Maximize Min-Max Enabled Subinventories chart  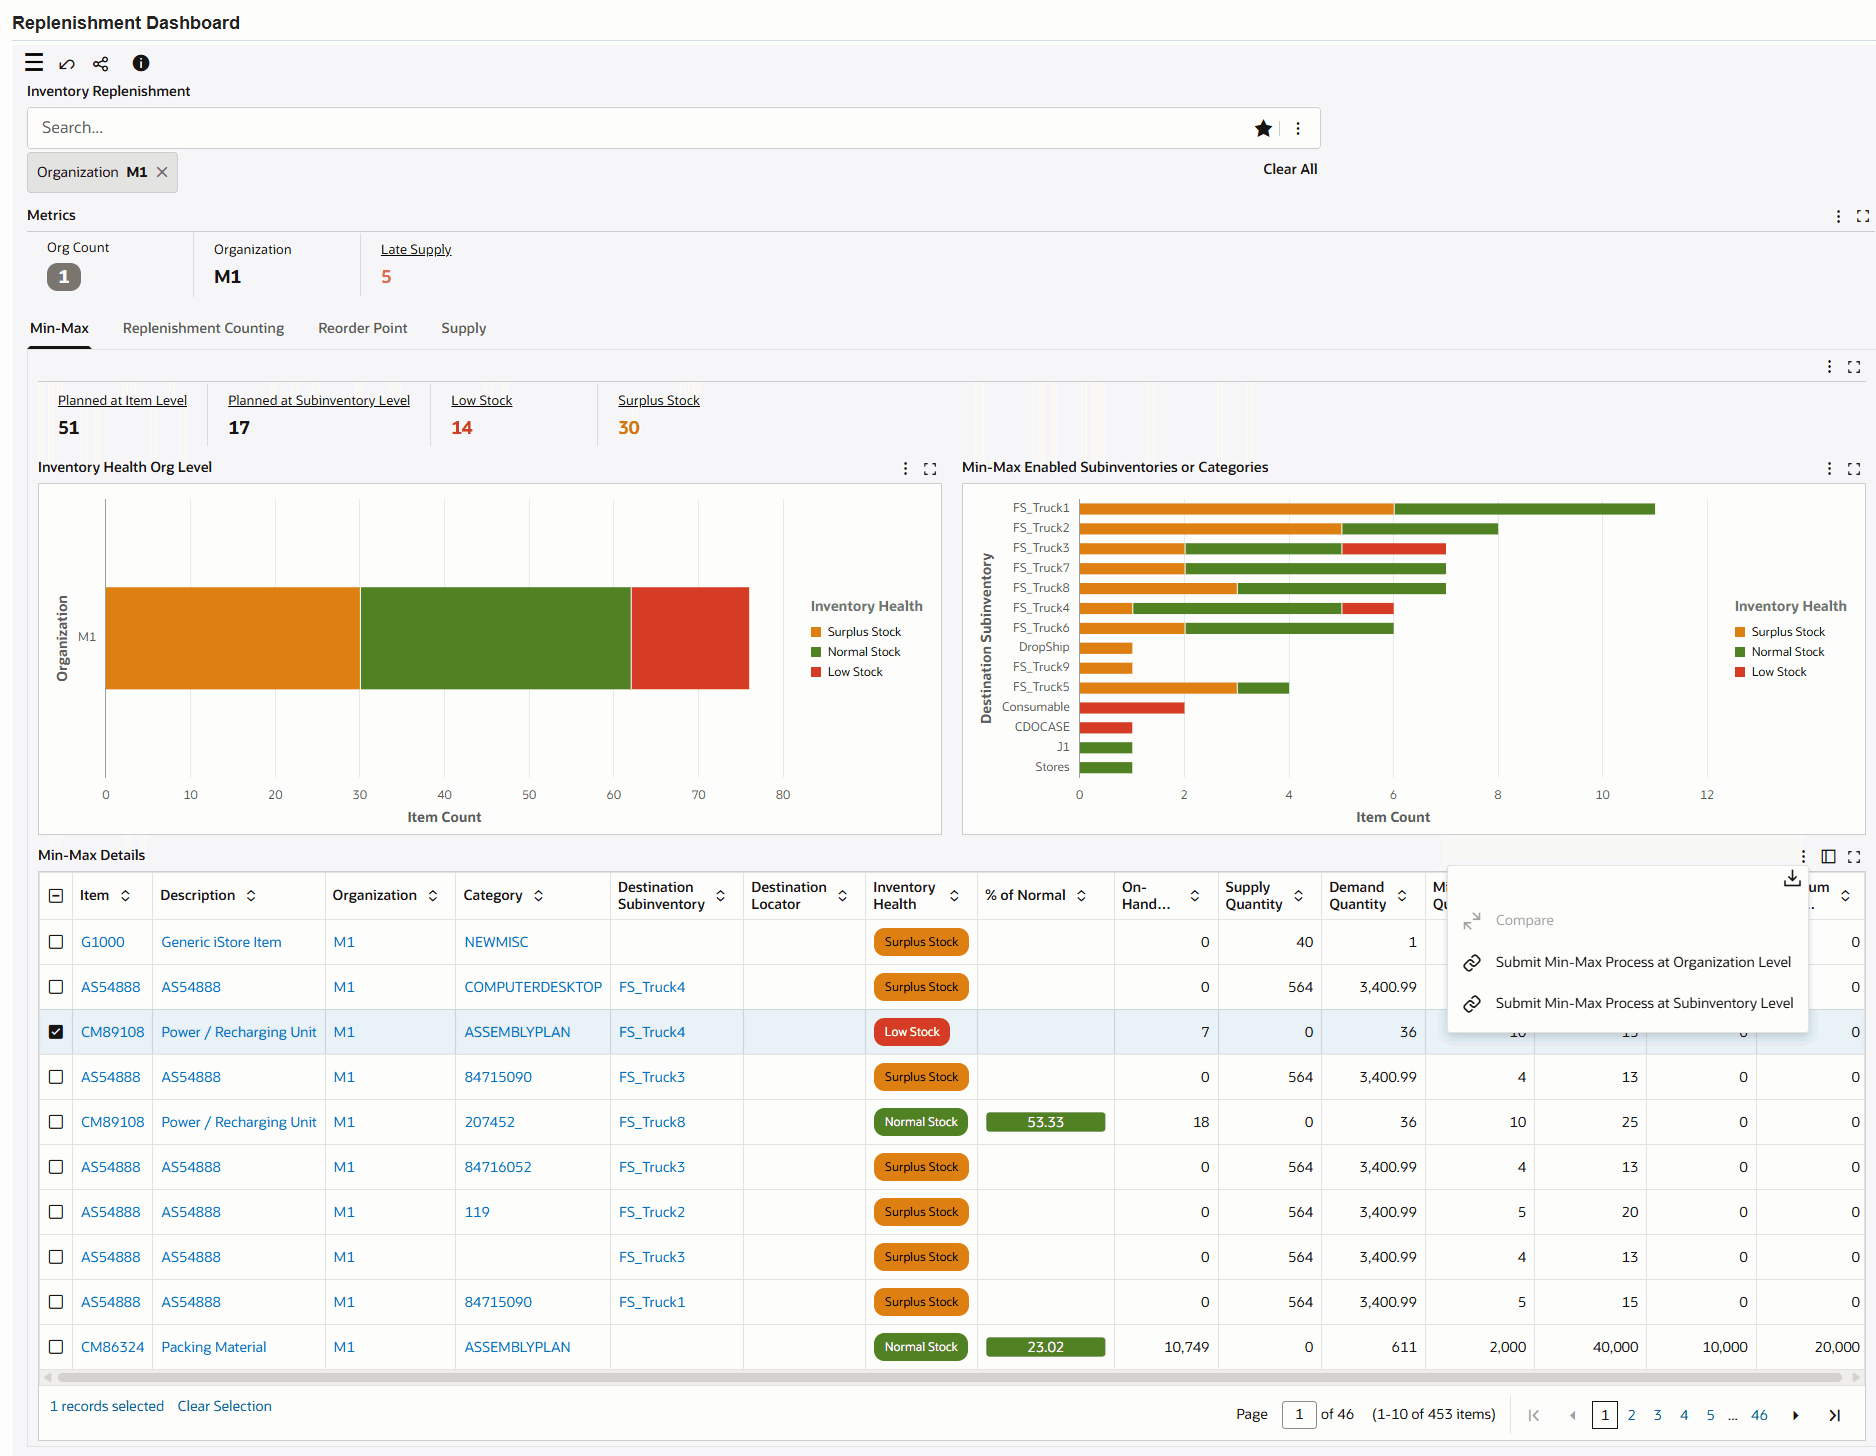(x=1854, y=469)
